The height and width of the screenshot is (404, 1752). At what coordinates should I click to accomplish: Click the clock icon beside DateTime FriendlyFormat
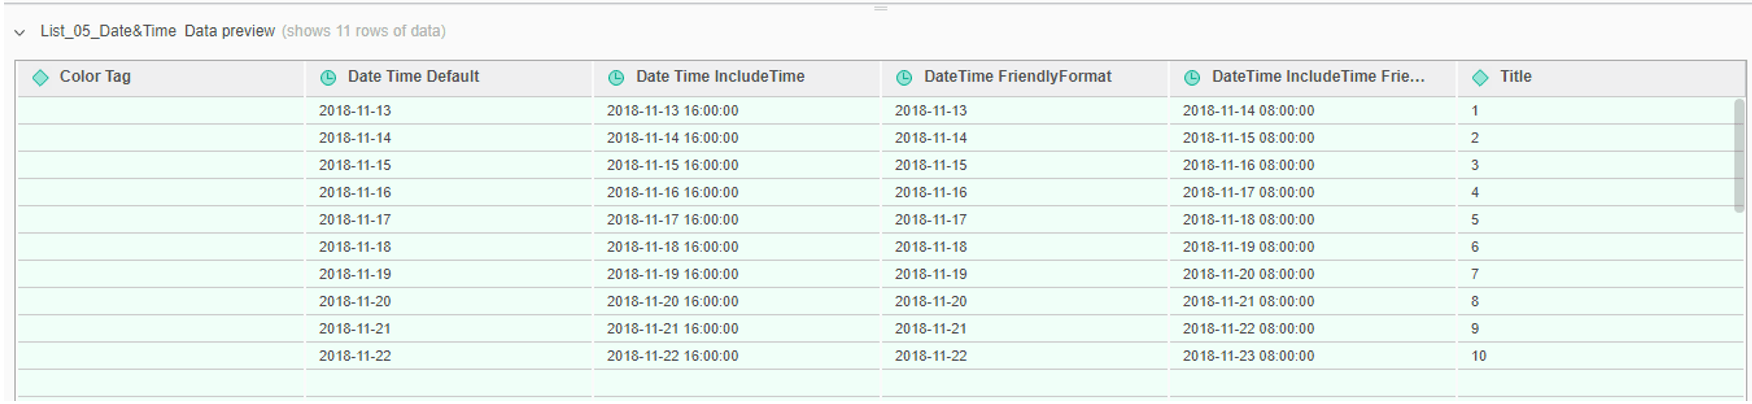coord(904,77)
